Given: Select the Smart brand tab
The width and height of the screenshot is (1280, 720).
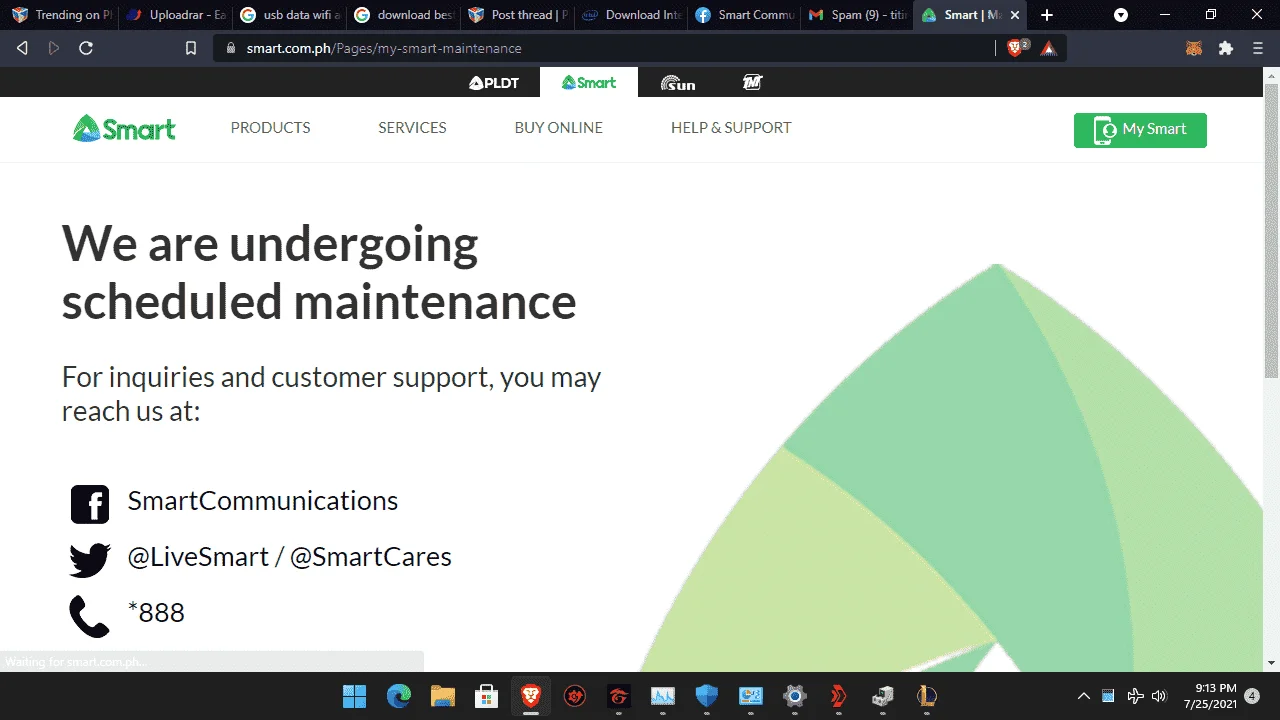Looking at the screenshot, I should click(x=589, y=82).
